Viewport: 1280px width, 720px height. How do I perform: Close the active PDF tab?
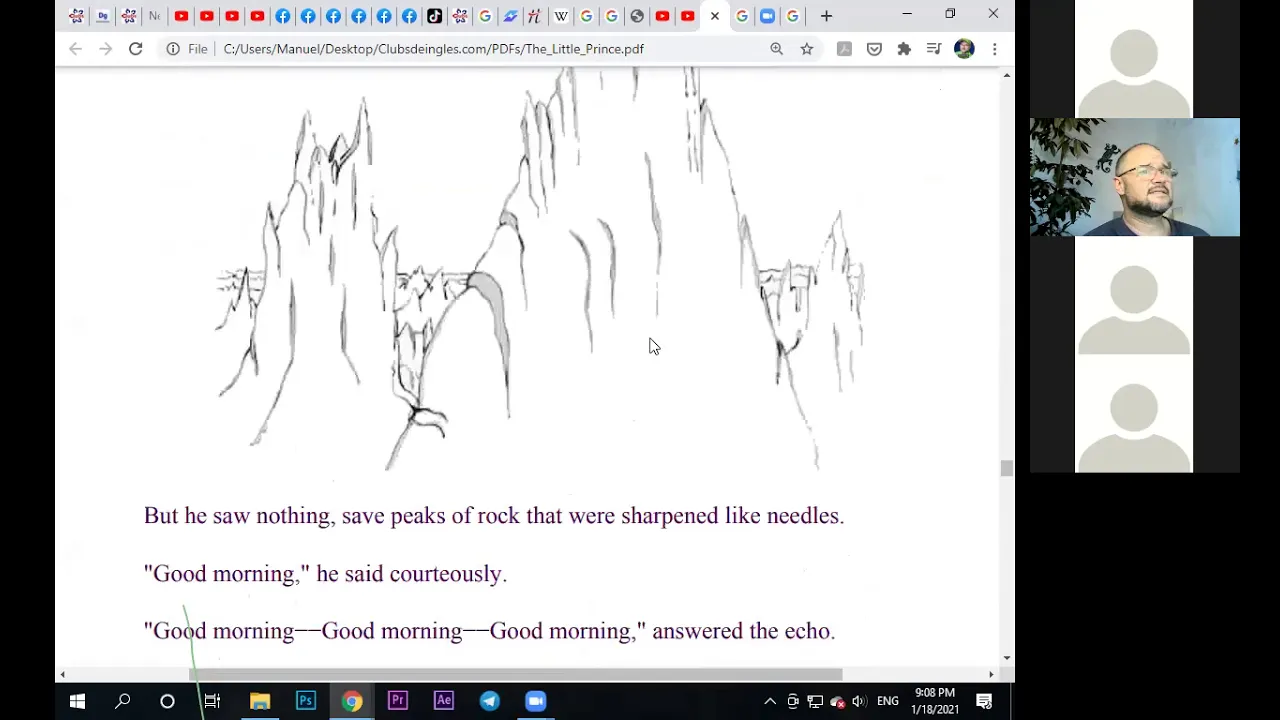(714, 16)
